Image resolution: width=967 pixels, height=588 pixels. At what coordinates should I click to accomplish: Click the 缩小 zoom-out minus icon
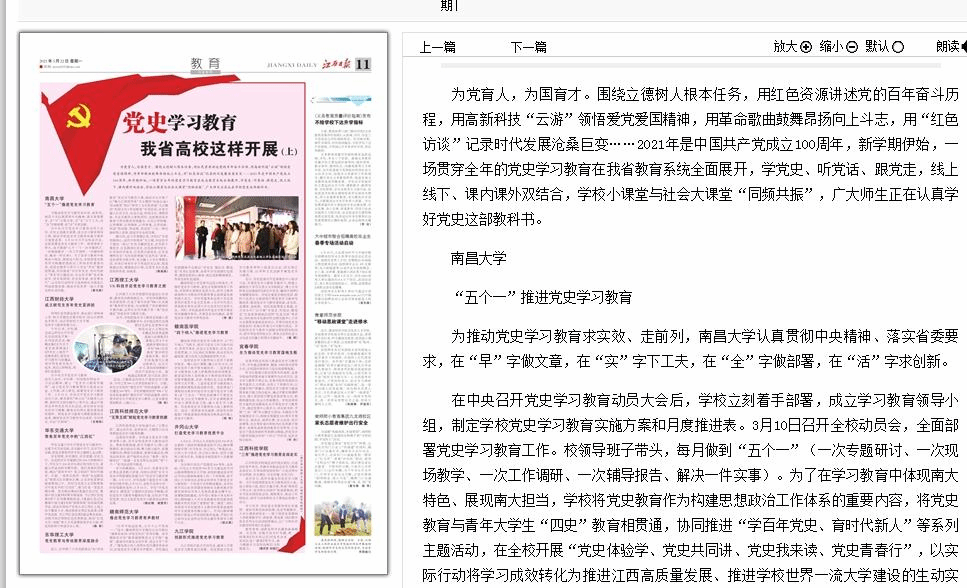[x=852, y=47]
